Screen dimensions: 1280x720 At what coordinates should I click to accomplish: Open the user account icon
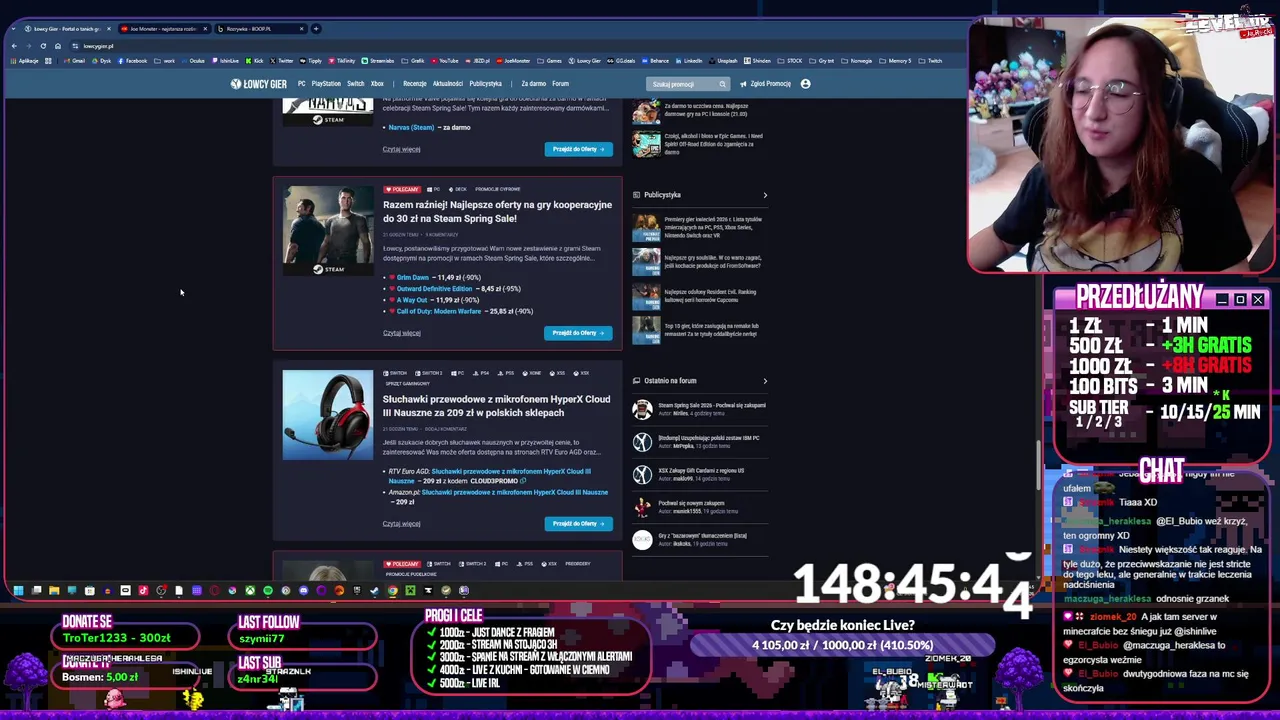point(806,84)
